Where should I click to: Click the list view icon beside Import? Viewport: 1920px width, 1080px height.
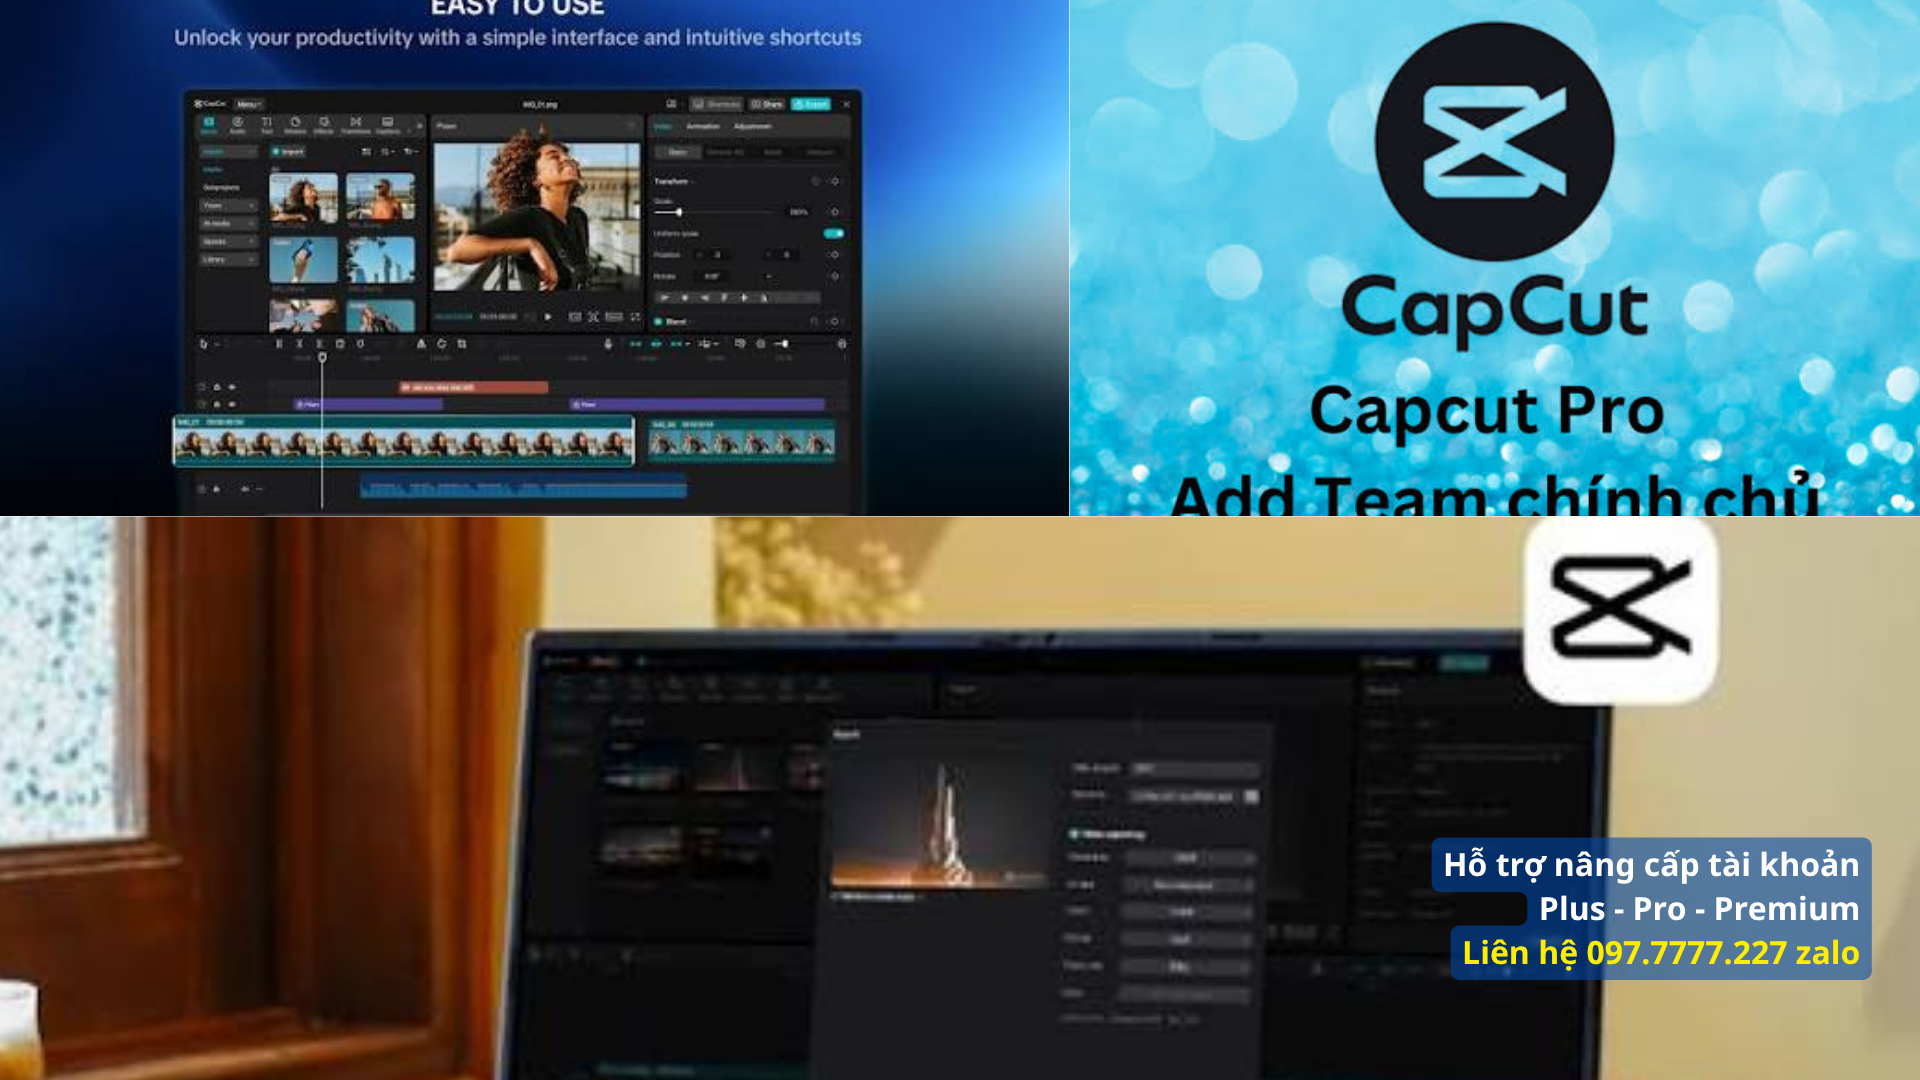click(366, 152)
